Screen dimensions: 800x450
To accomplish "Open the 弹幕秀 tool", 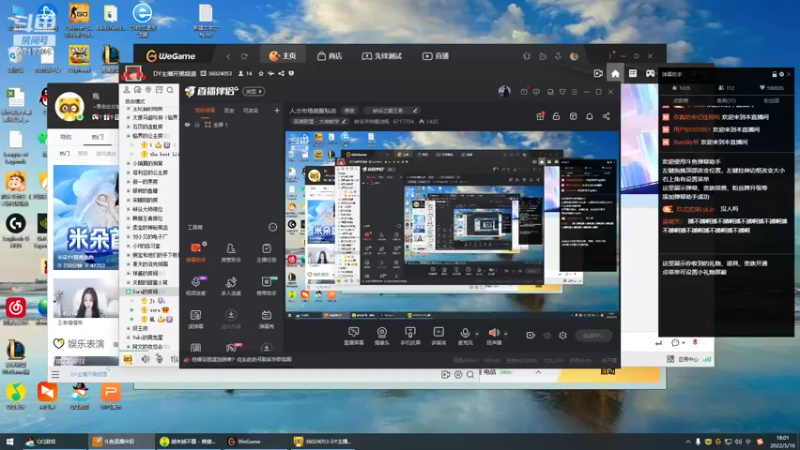I will (266, 319).
